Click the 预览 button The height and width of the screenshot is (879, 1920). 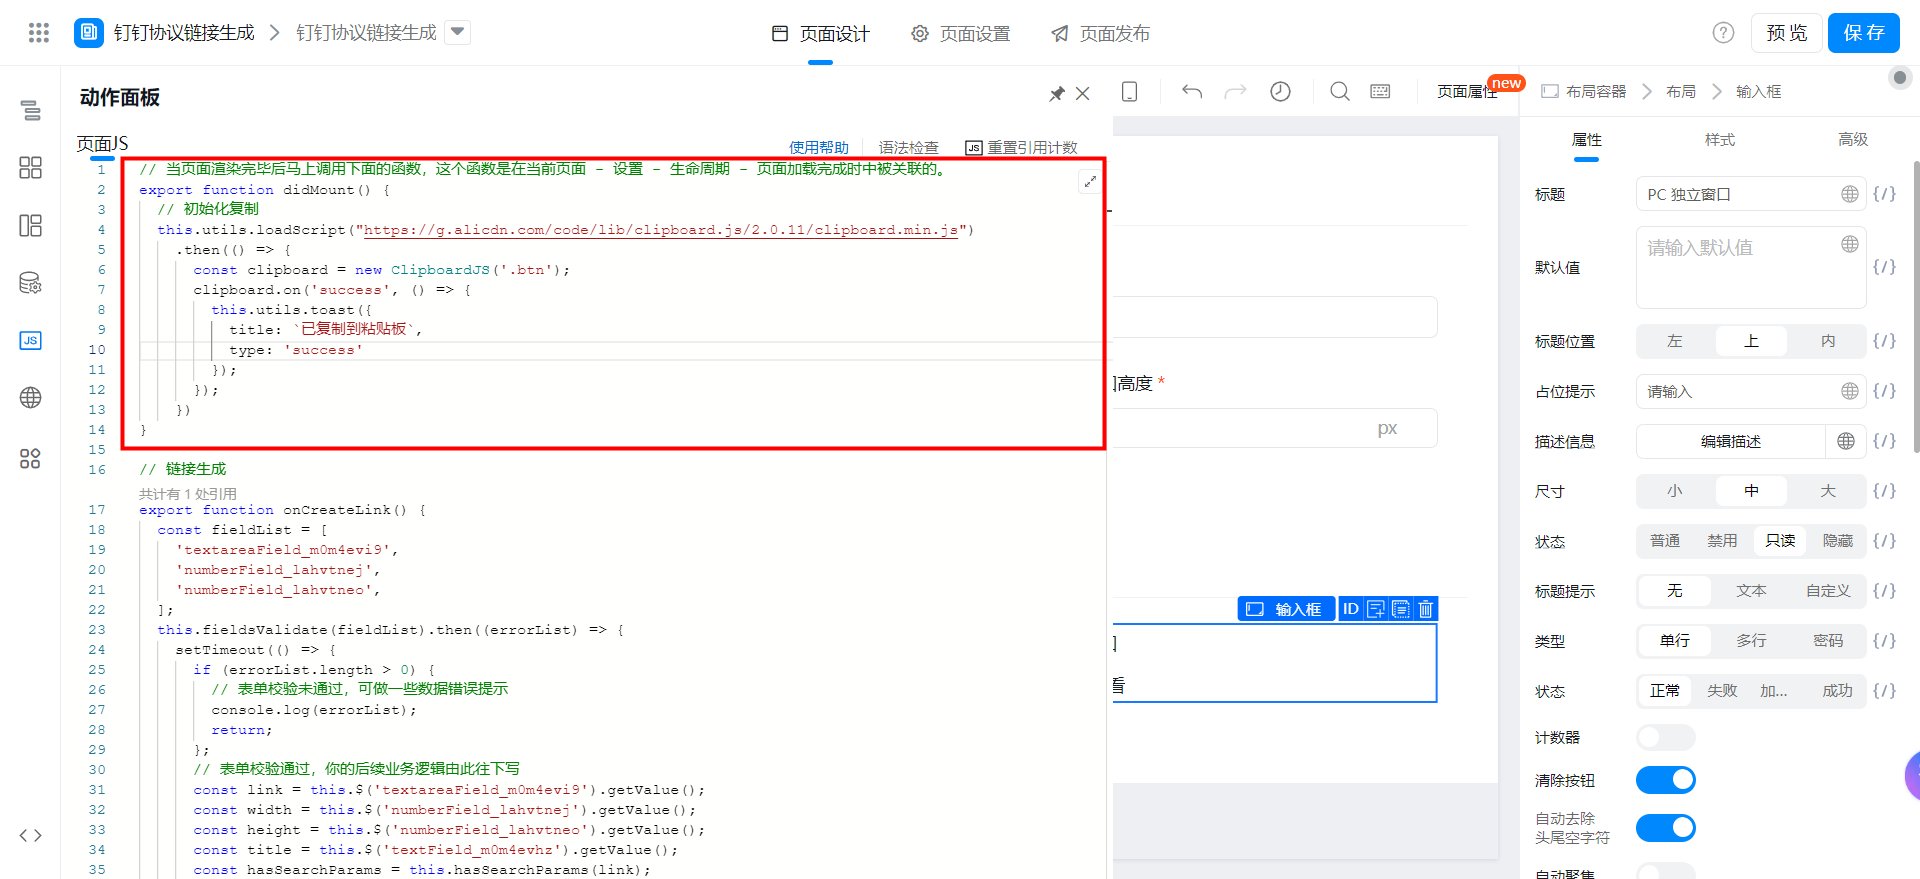pyautogui.click(x=1787, y=33)
